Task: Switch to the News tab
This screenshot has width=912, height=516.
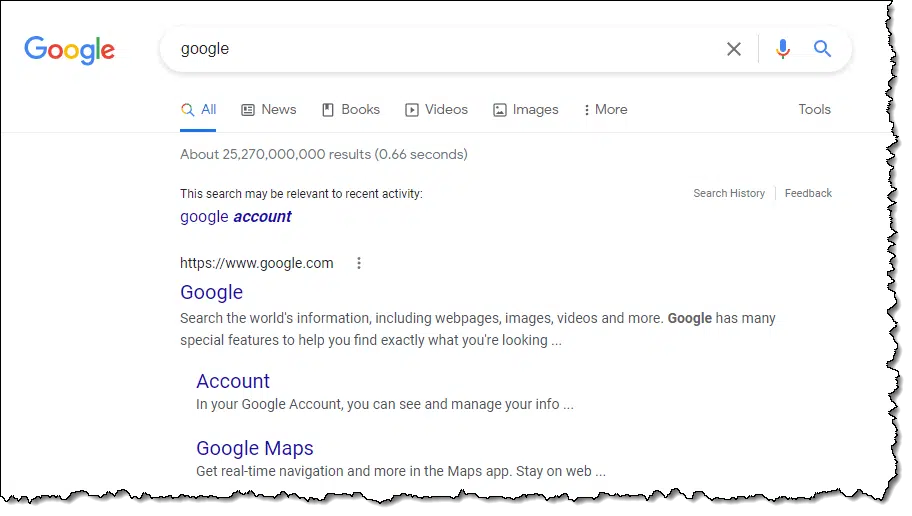Action: tap(269, 109)
